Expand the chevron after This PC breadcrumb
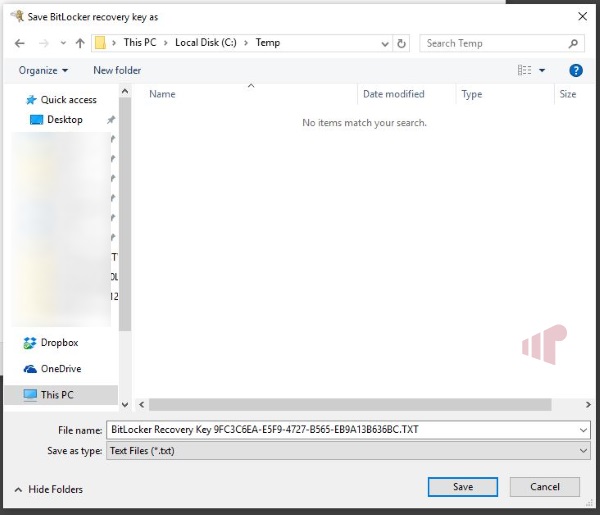 (x=166, y=43)
